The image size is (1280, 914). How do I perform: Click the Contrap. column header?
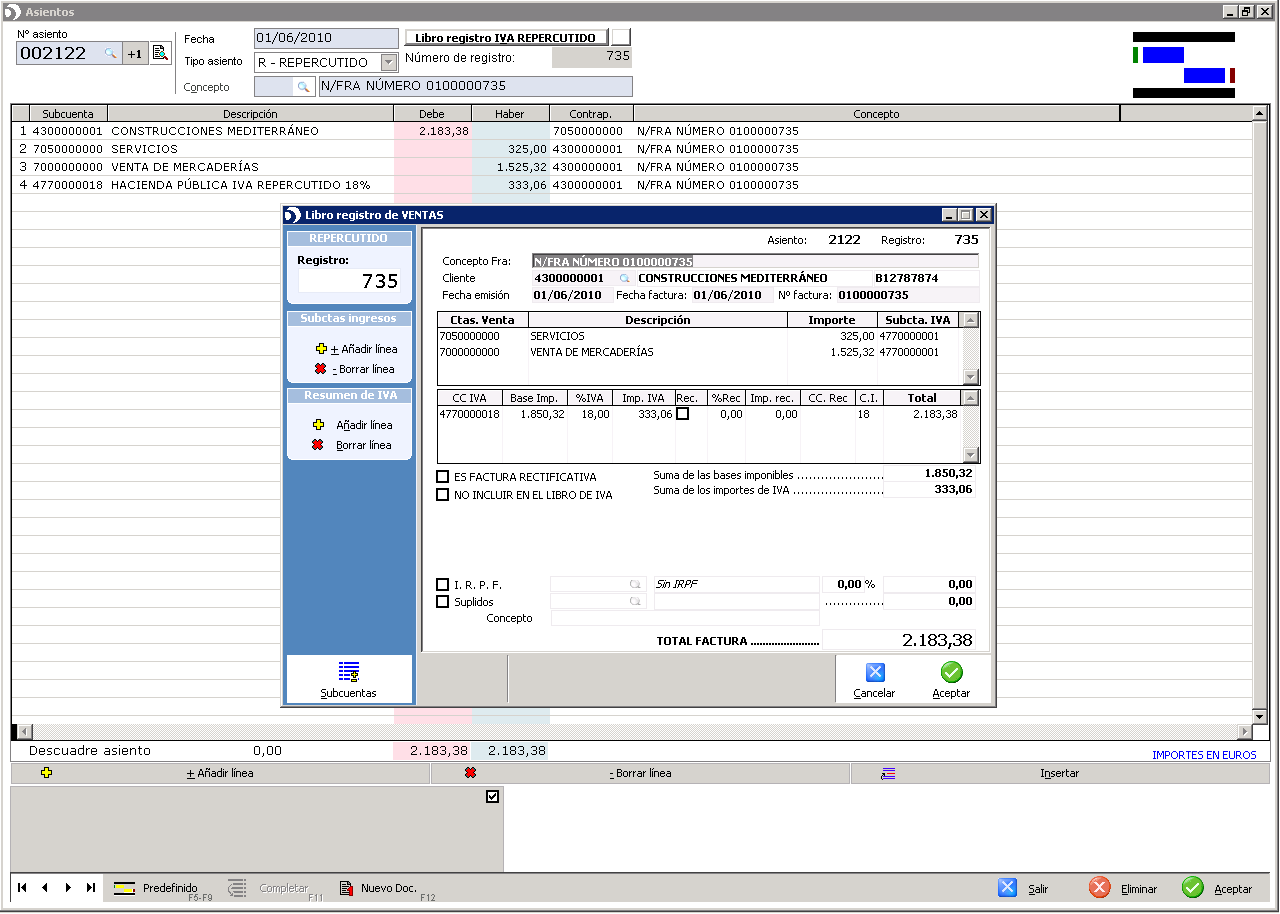click(591, 114)
